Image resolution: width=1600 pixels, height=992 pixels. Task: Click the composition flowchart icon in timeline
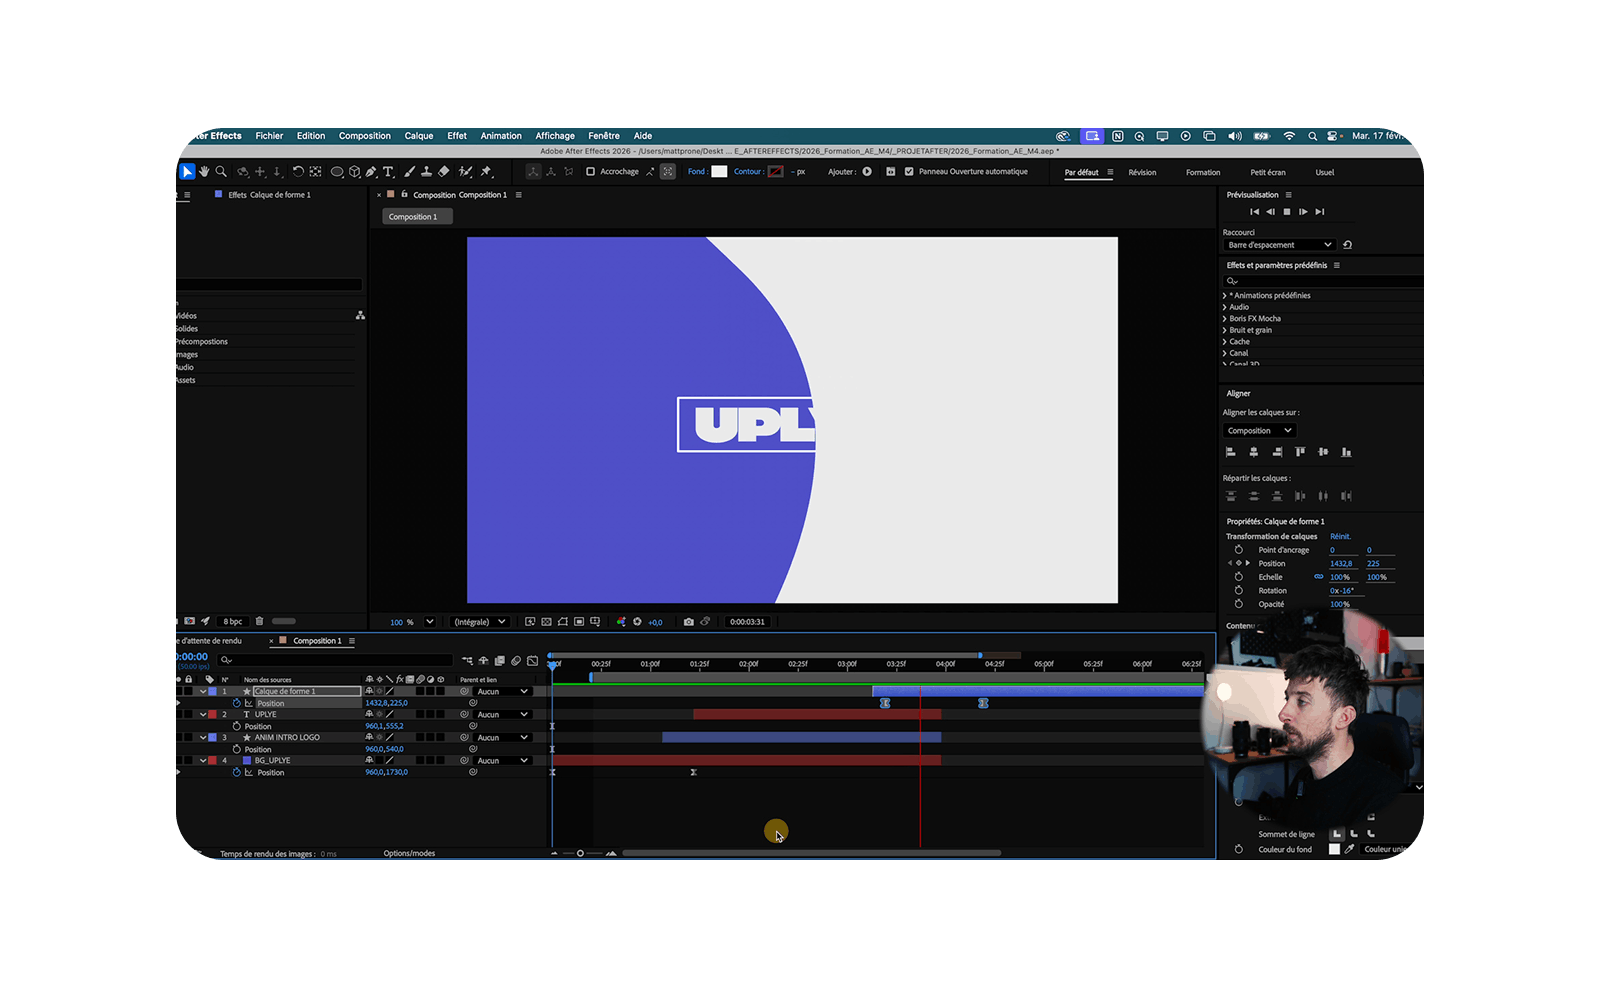pos(467,661)
